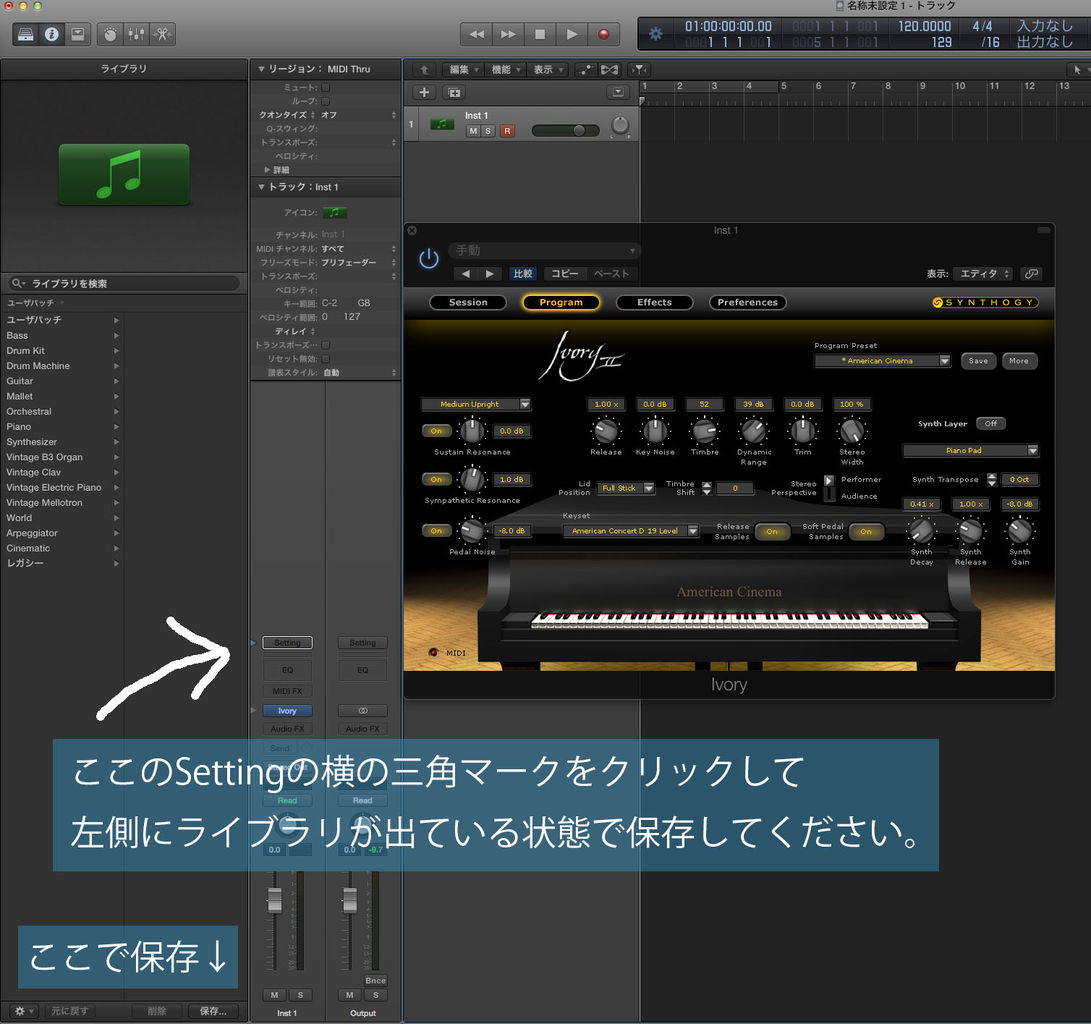Click the Record transport button
The height and width of the screenshot is (1024, 1091).
click(x=603, y=34)
